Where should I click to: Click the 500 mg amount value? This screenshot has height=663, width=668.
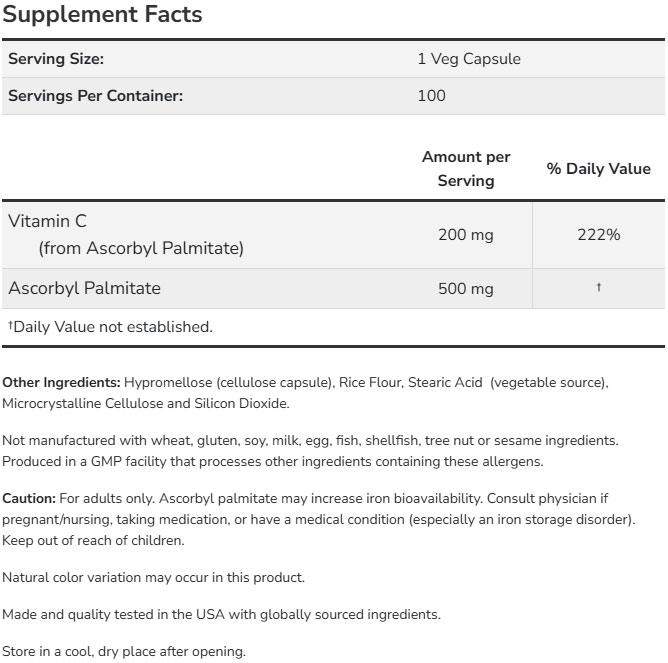coord(466,289)
